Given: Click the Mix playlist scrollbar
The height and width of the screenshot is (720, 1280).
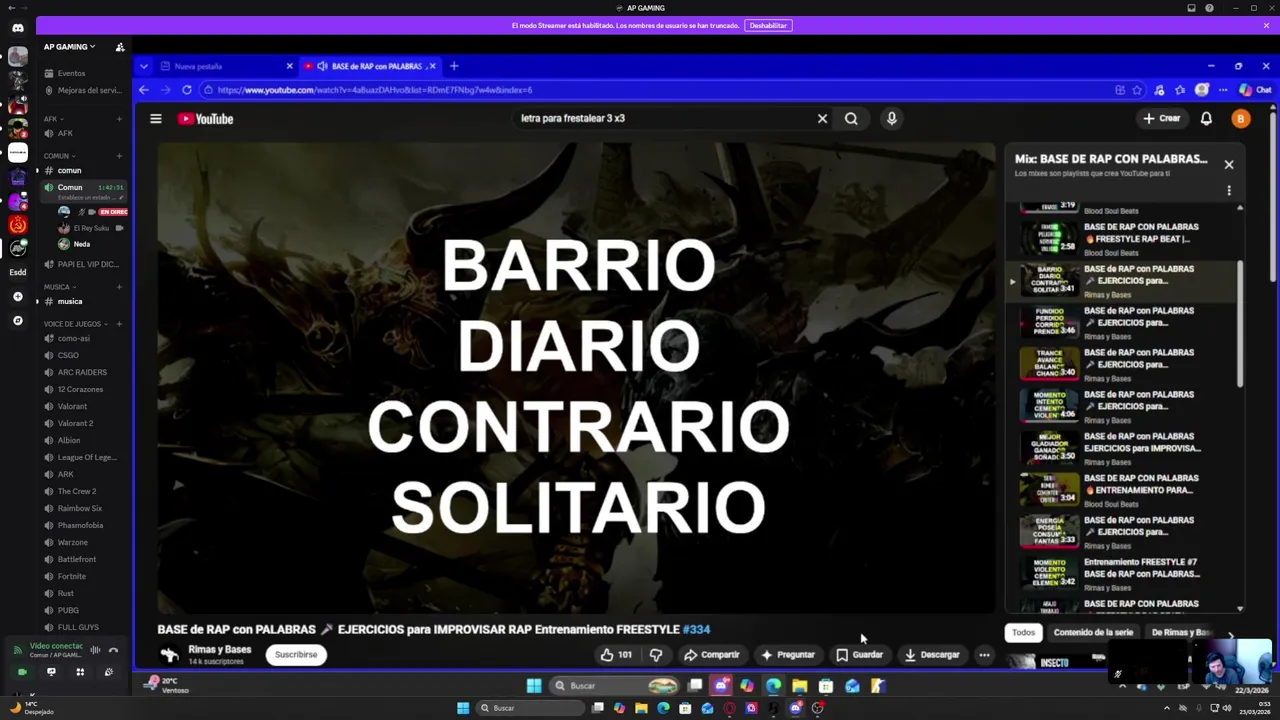Looking at the screenshot, I should pyautogui.click(x=1240, y=325).
